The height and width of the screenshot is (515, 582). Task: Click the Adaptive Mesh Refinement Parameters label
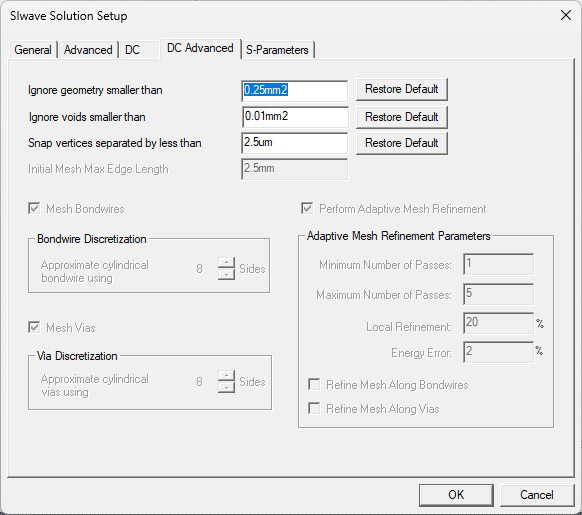(x=399, y=236)
